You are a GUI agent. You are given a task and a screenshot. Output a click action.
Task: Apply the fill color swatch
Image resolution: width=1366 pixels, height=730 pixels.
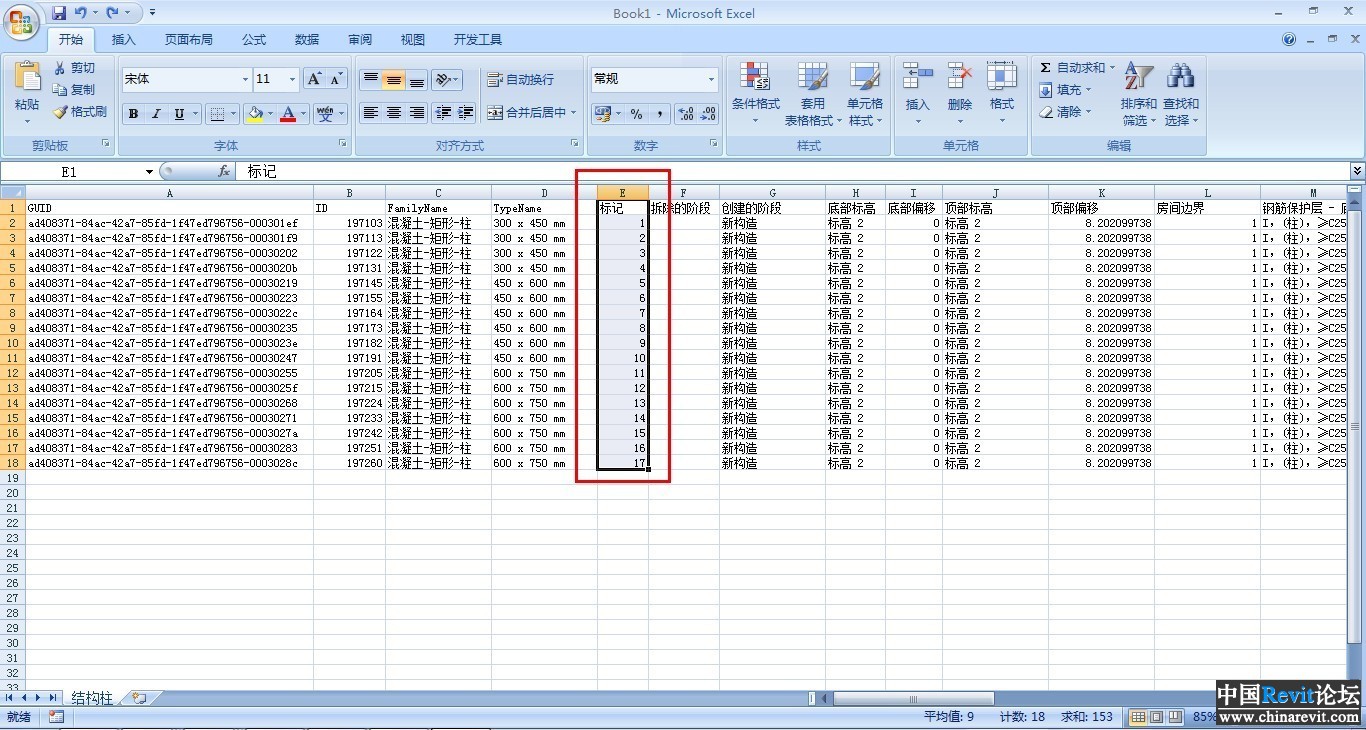pos(255,114)
